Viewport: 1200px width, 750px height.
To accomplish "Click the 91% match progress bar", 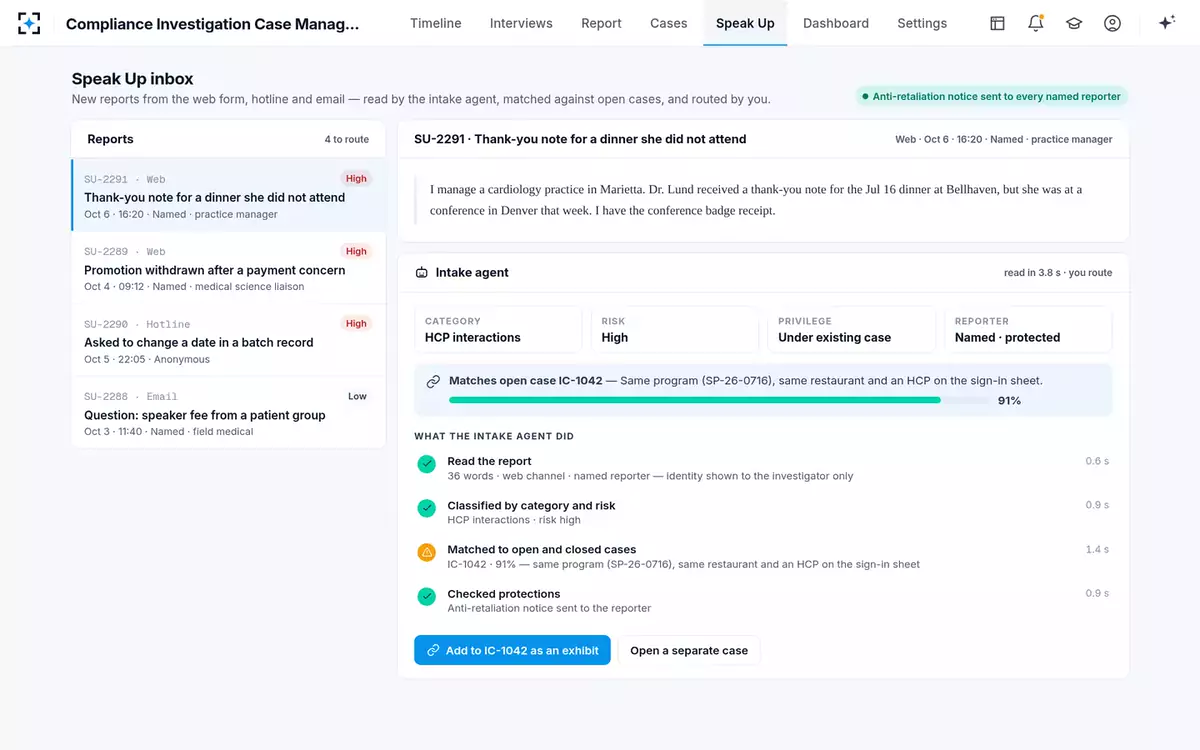I will click(719, 400).
